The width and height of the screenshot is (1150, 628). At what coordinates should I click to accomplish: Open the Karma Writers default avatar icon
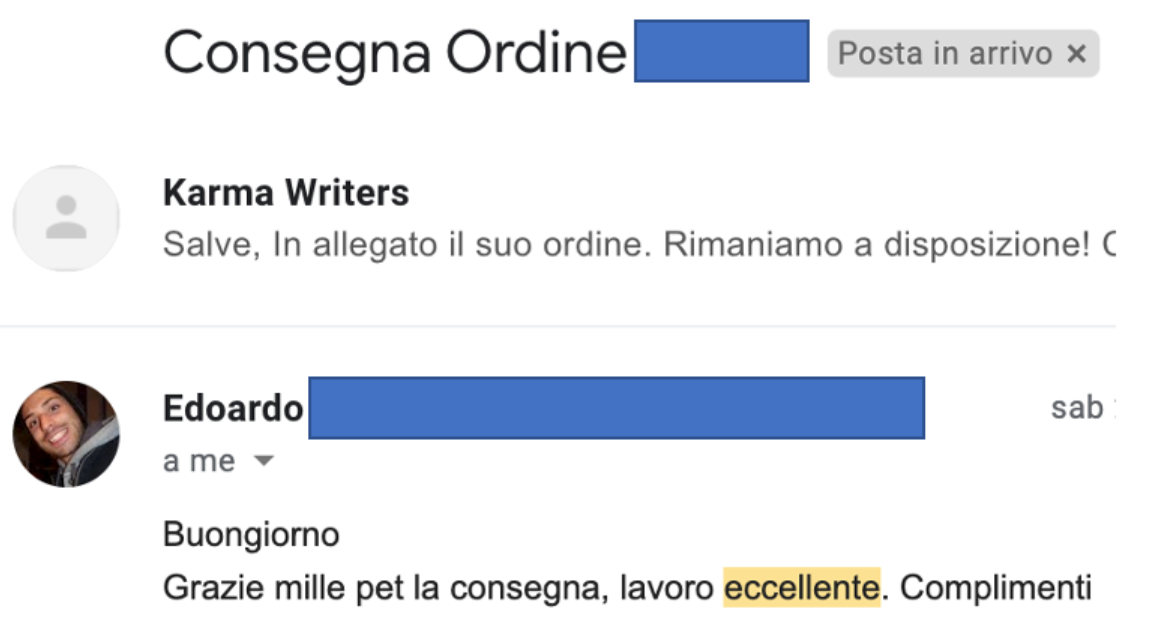click(66, 218)
